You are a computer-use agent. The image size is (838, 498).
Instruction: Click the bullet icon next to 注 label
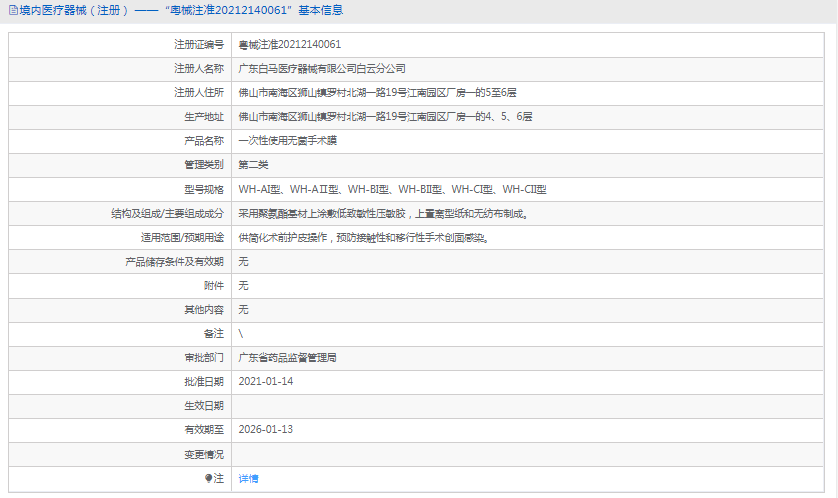[x=208, y=478]
